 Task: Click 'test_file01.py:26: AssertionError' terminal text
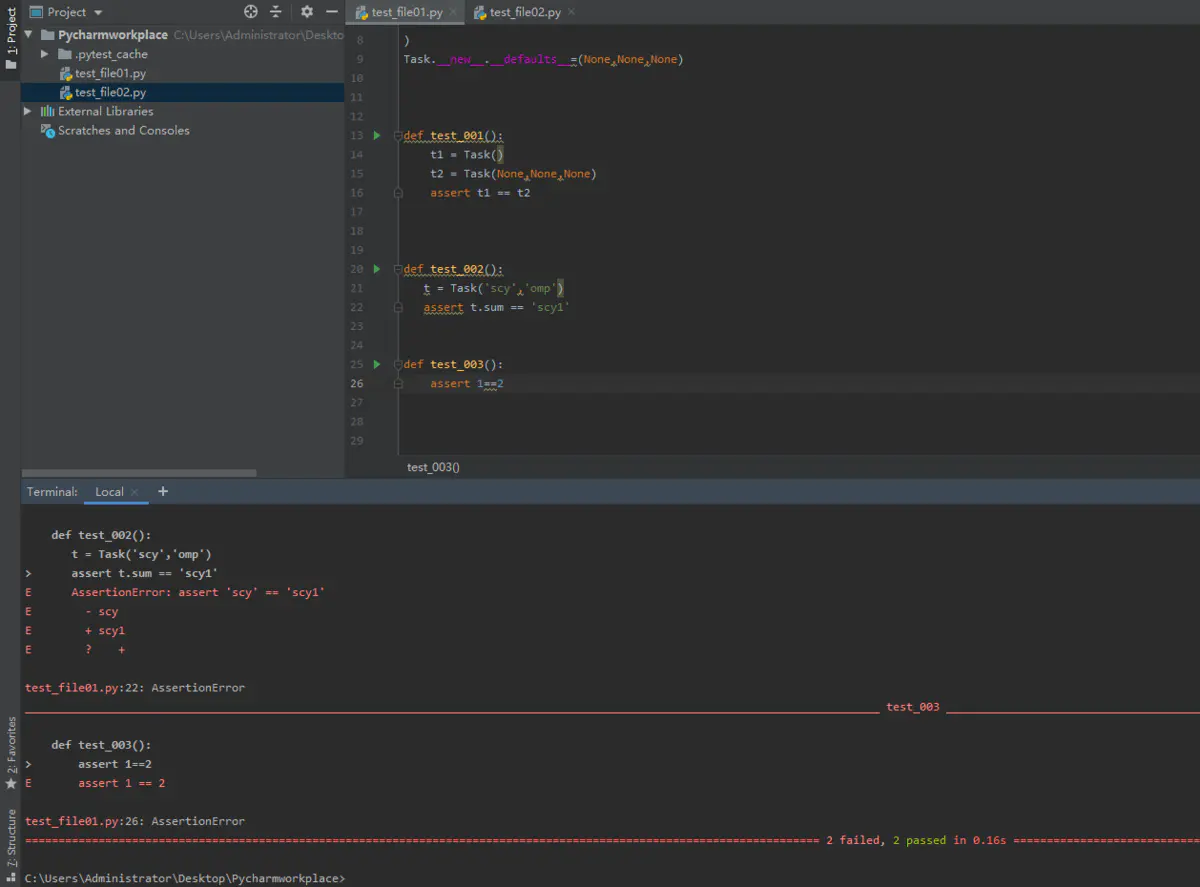coord(135,821)
